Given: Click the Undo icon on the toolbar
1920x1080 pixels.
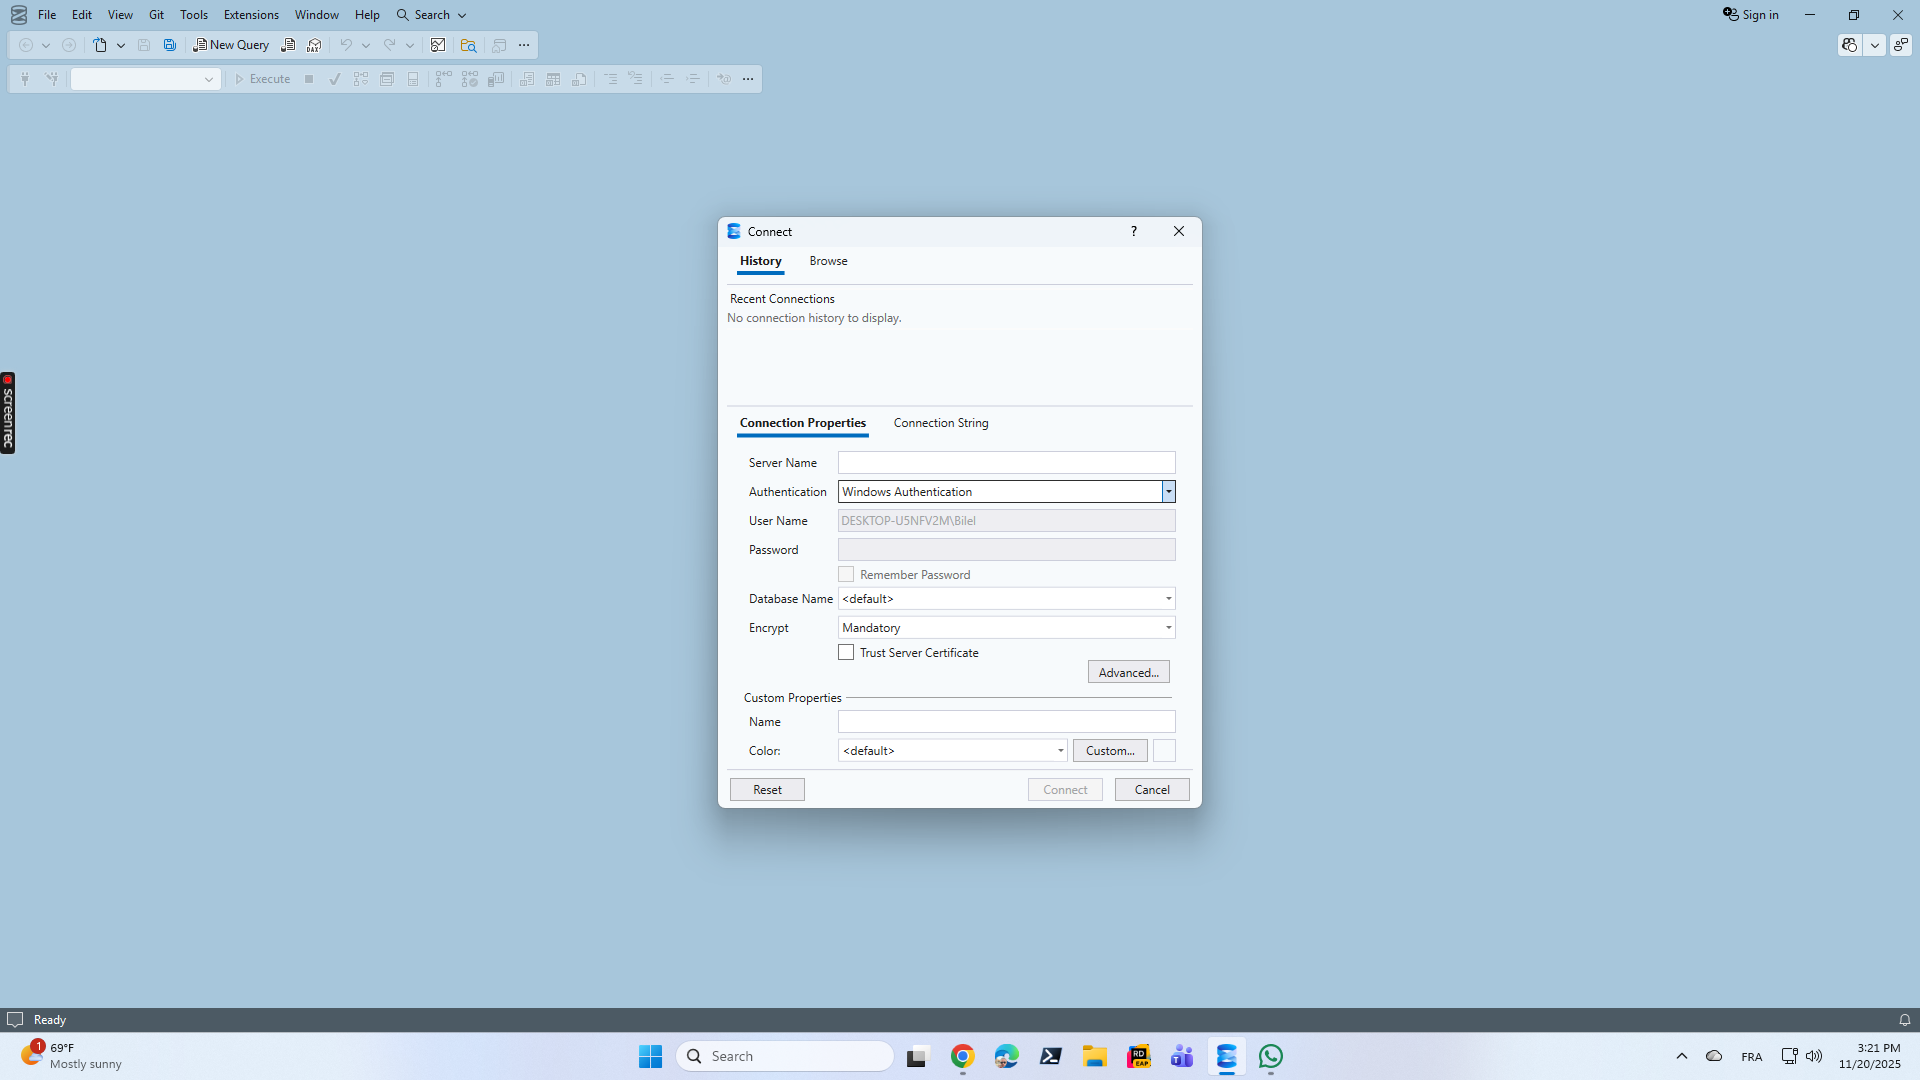Looking at the screenshot, I should (x=345, y=45).
